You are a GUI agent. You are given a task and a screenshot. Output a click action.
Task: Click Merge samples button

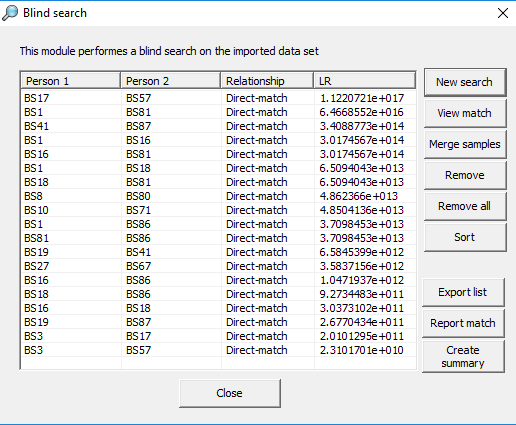(465, 144)
